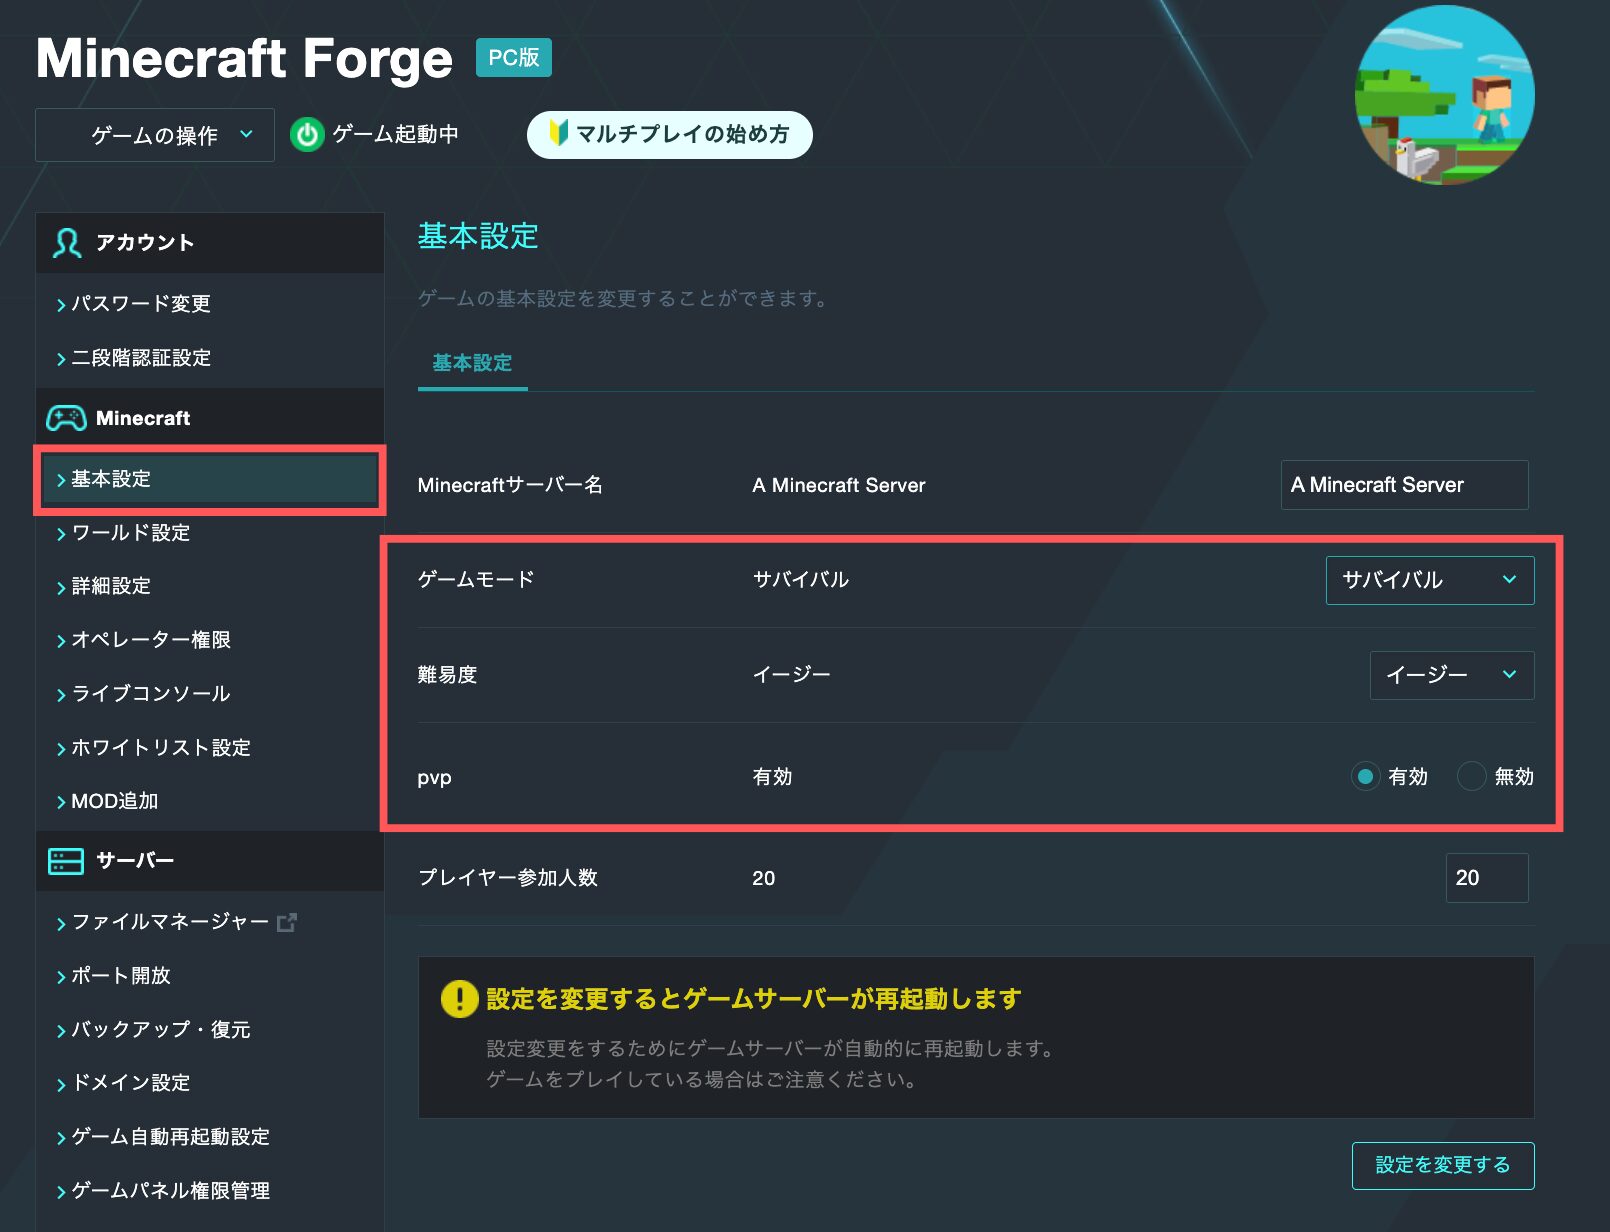1610x1232 pixels.
Task: Click the current value A Minecraft Server text
Action: click(x=839, y=485)
